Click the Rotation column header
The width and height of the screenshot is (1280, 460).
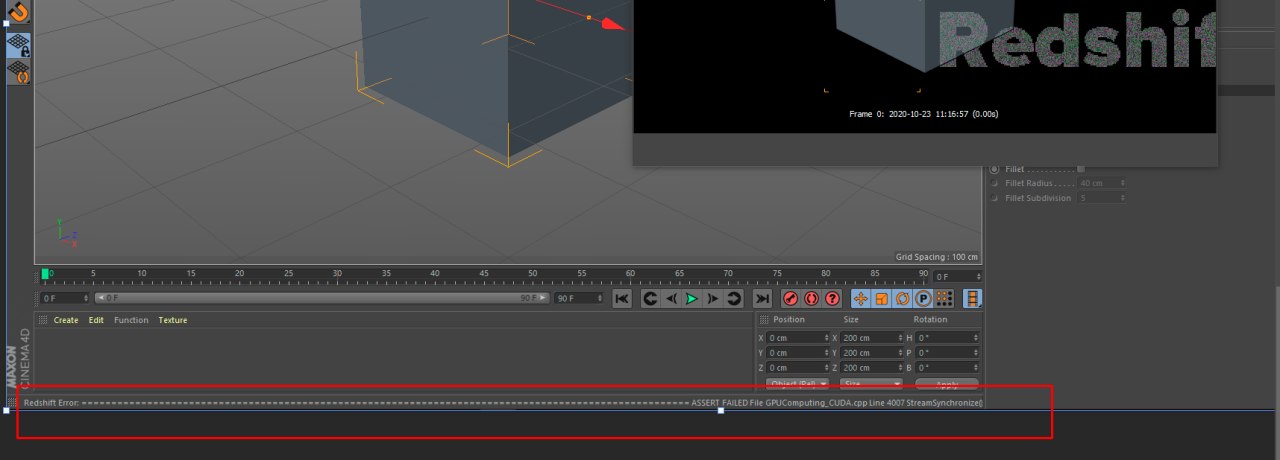(930, 319)
